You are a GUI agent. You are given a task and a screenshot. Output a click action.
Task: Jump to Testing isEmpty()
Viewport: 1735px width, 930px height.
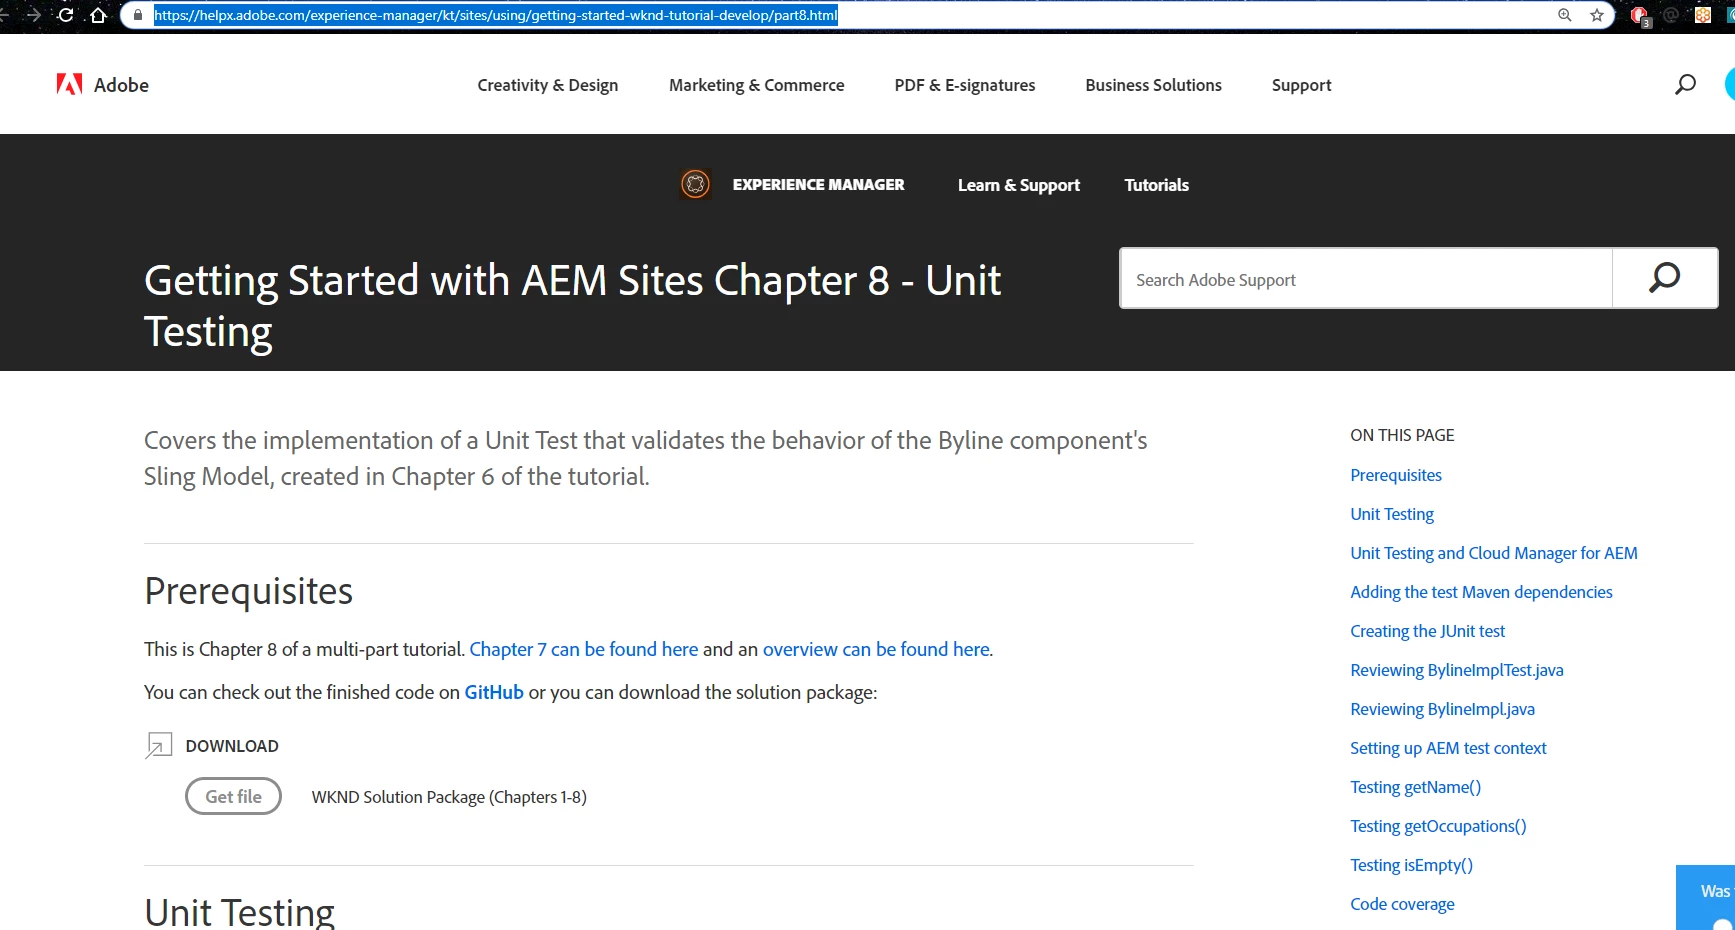coord(1411,865)
